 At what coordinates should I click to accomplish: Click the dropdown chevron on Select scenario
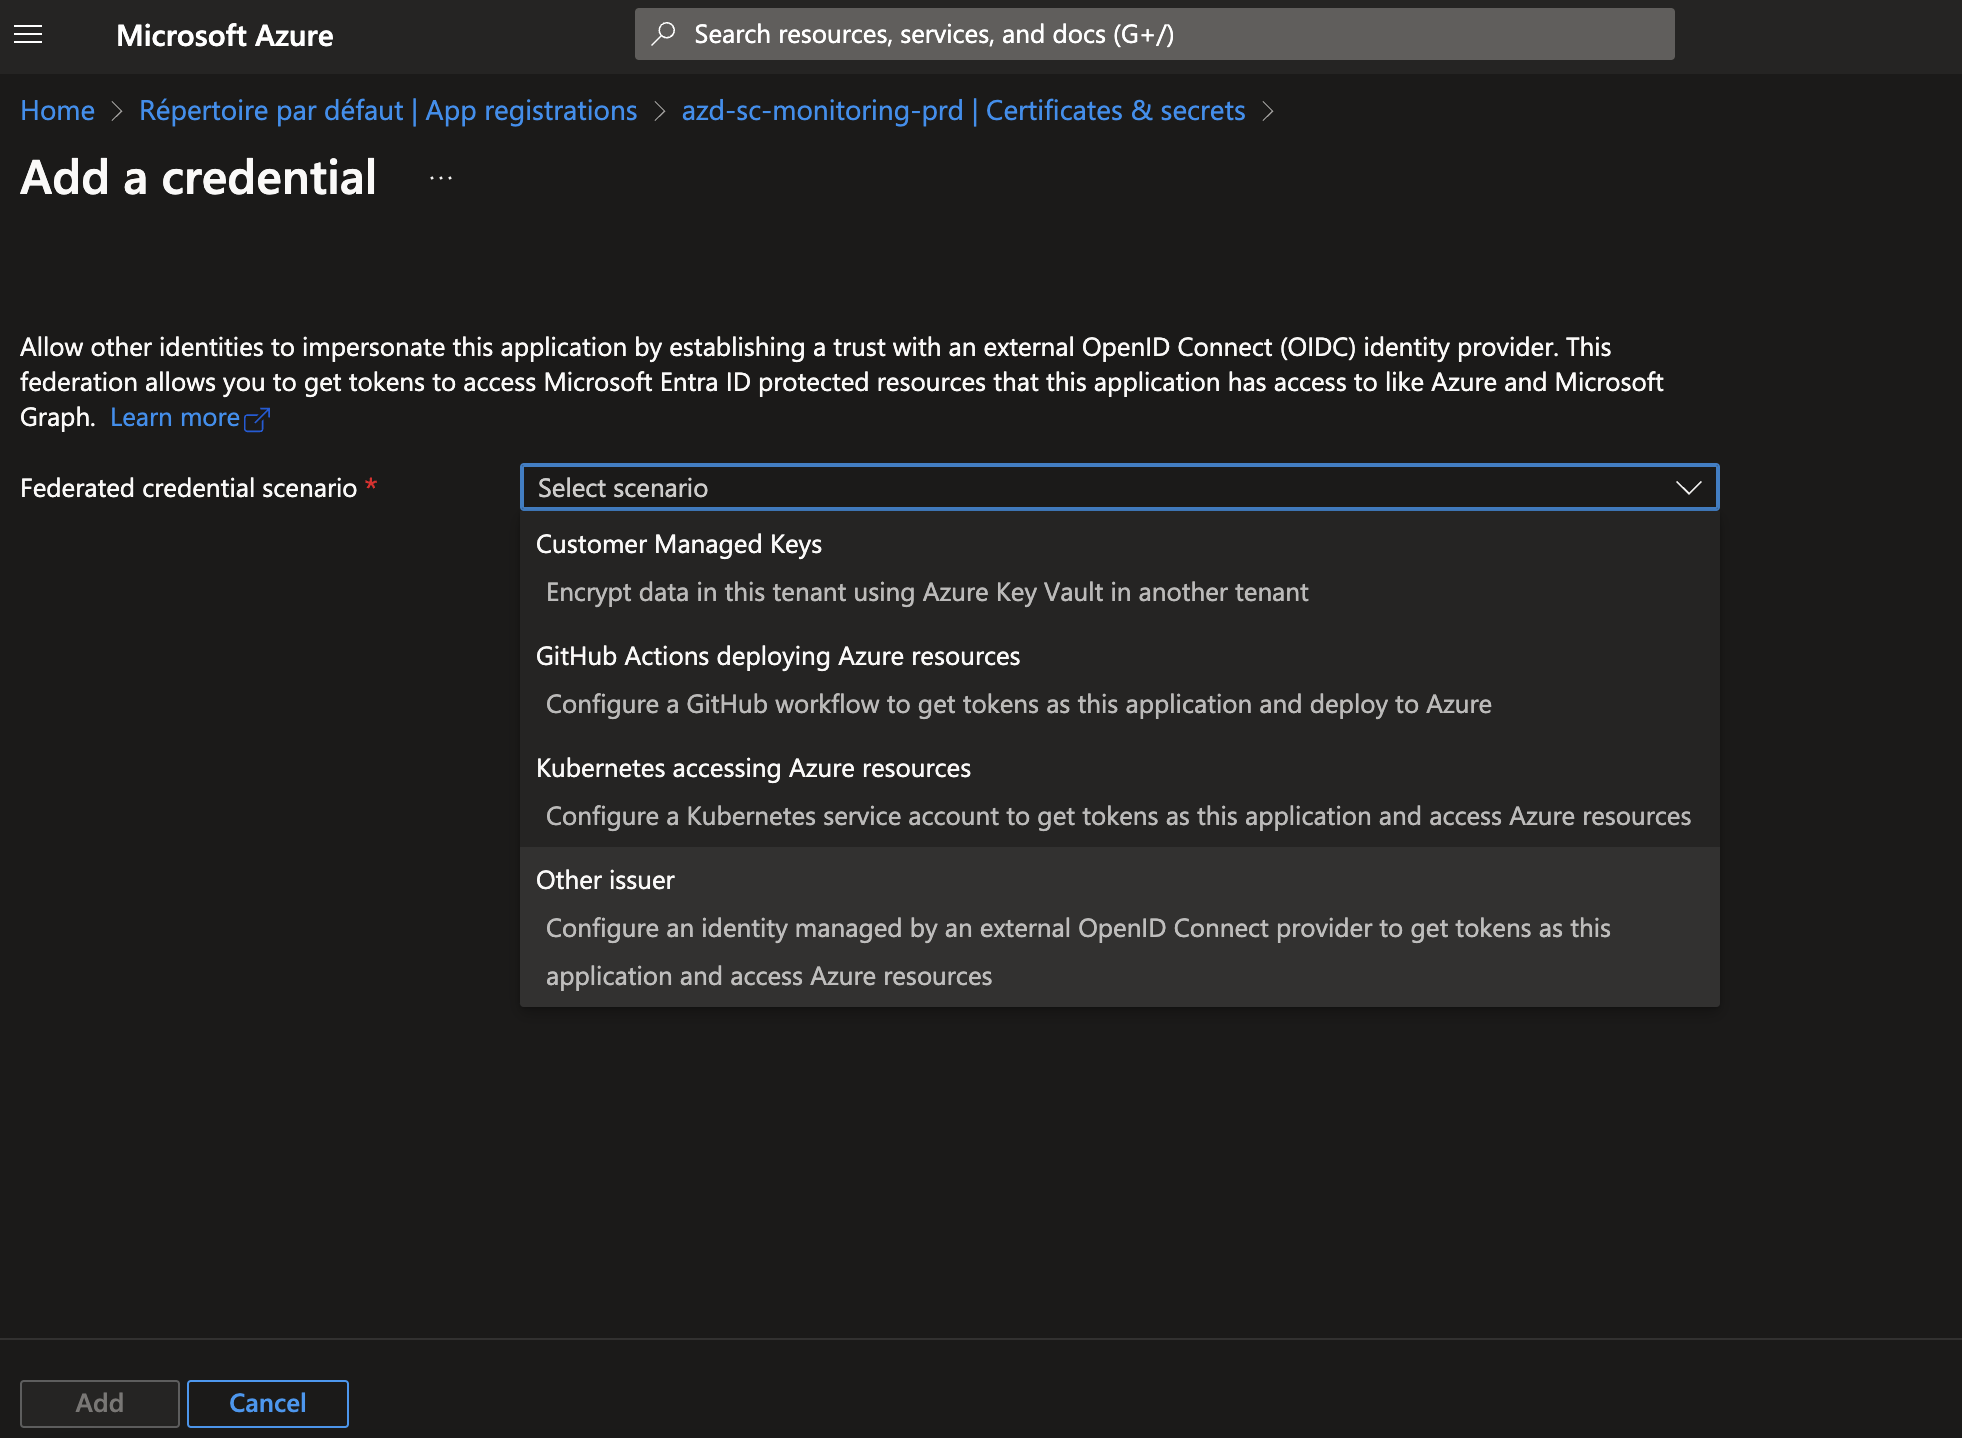tap(1688, 488)
